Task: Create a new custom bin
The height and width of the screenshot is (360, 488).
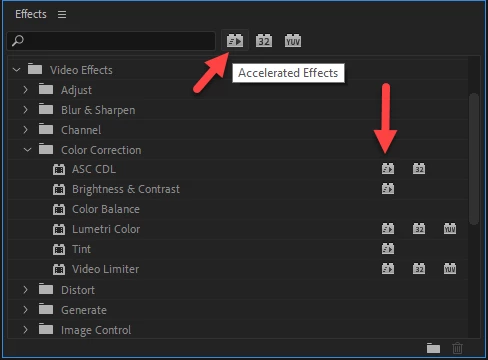Action: (x=433, y=348)
